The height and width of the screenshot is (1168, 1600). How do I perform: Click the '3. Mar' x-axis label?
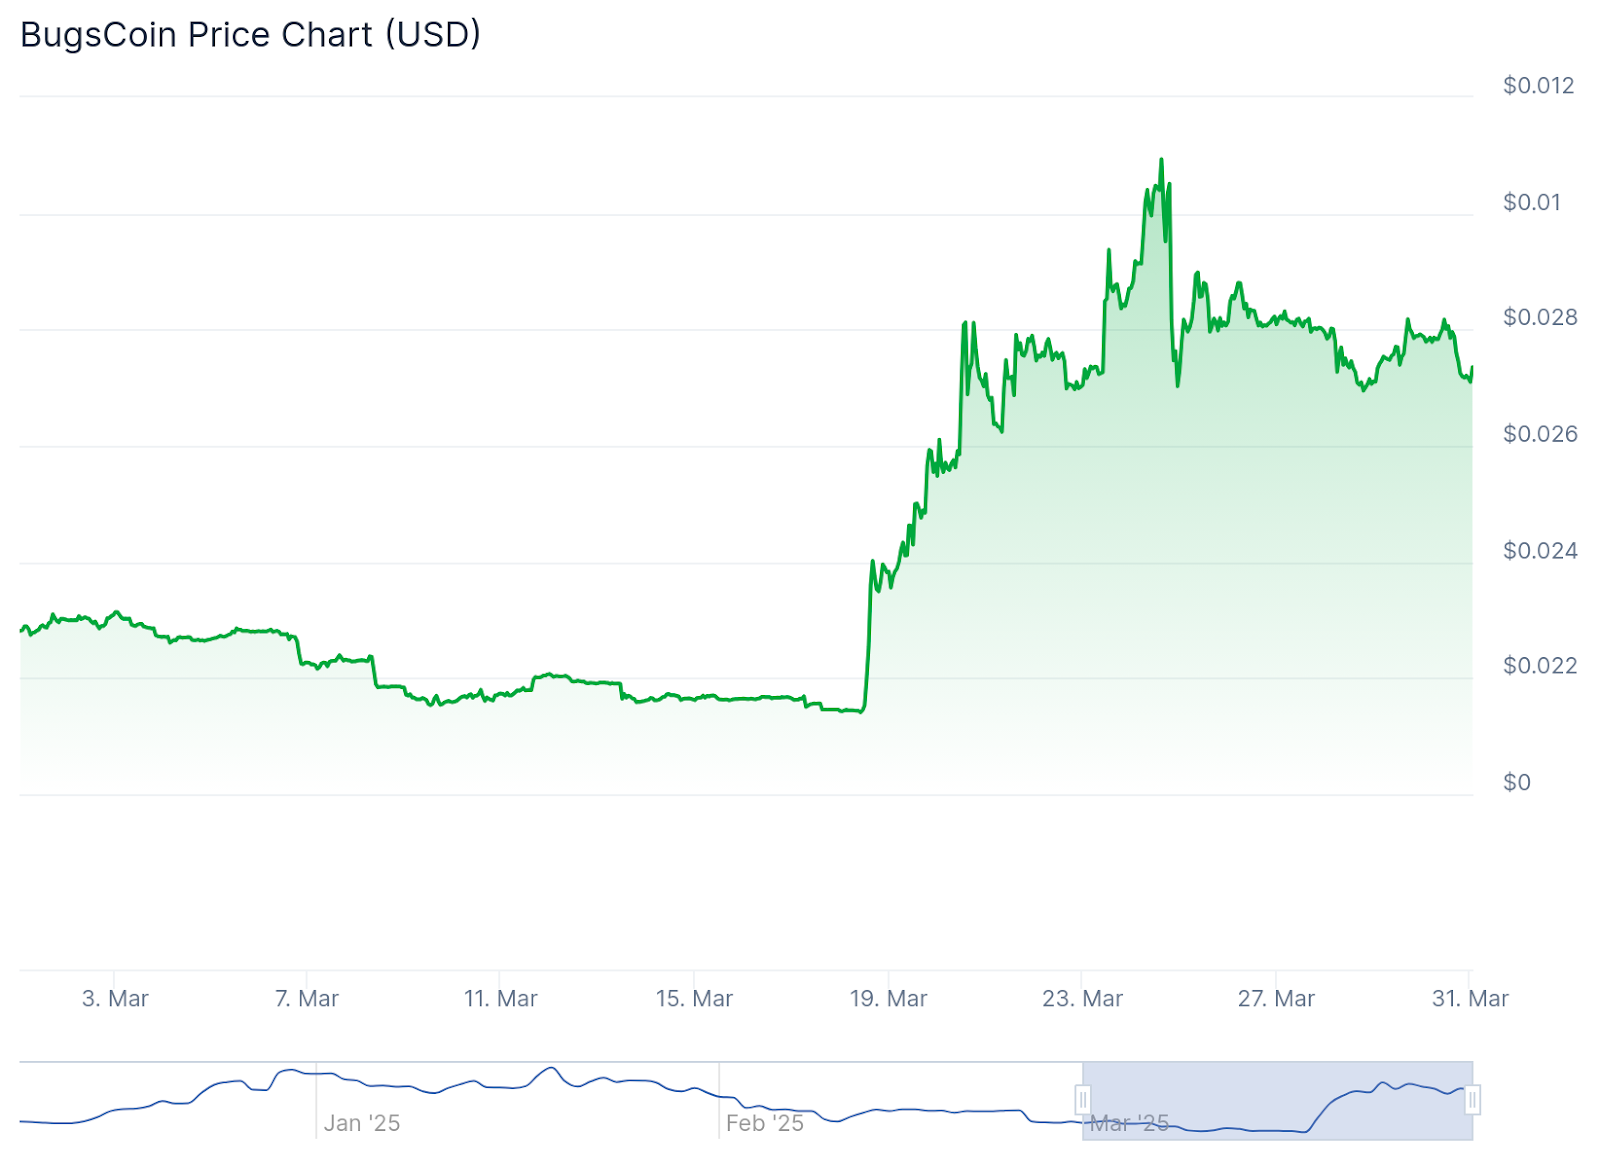point(115,998)
